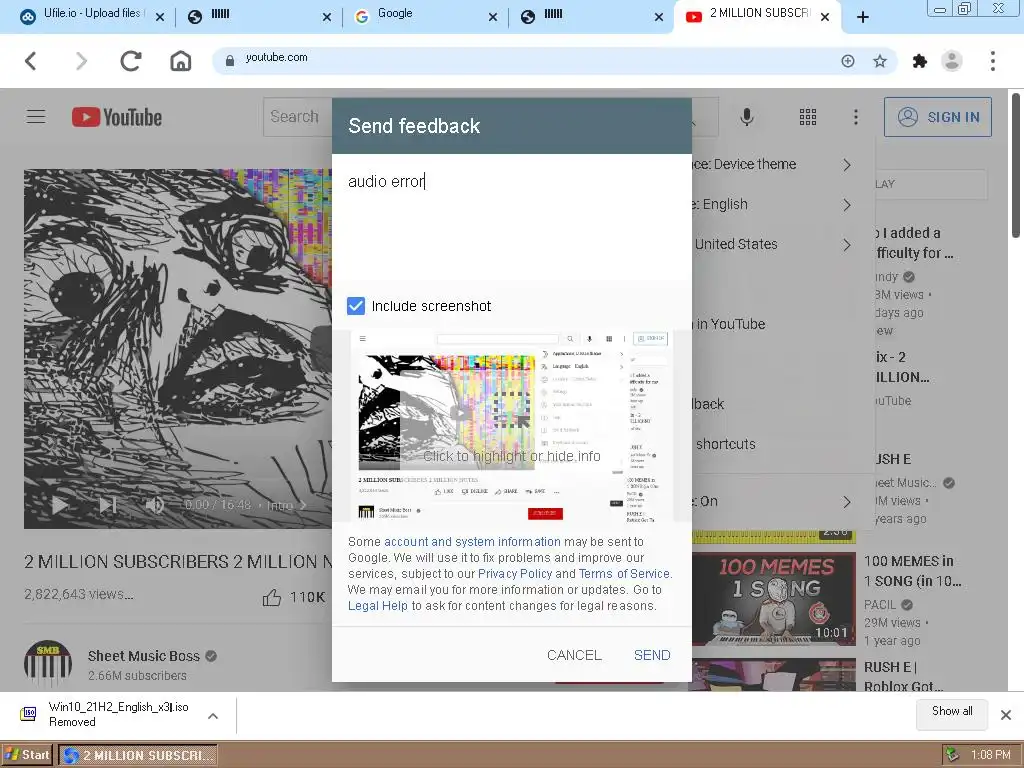The width and height of the screenshot is (1024, 768).
Task: Expand the Intro chapter chevron in player
Action: point(303,505)
